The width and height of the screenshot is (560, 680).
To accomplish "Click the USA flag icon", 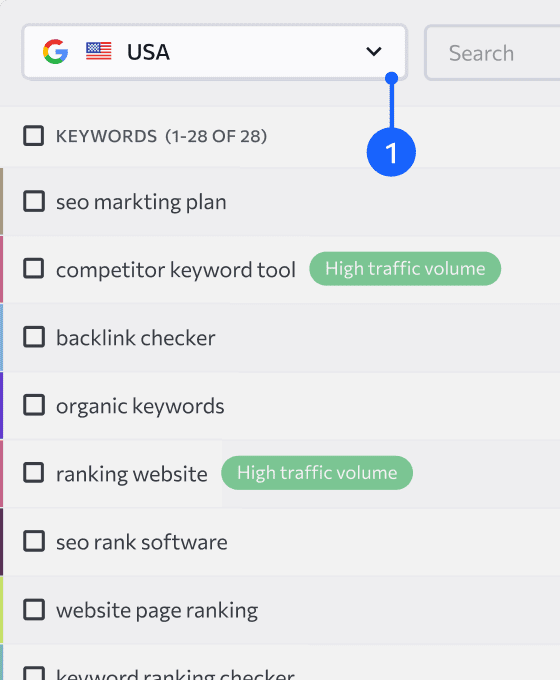I will point(98,52).
